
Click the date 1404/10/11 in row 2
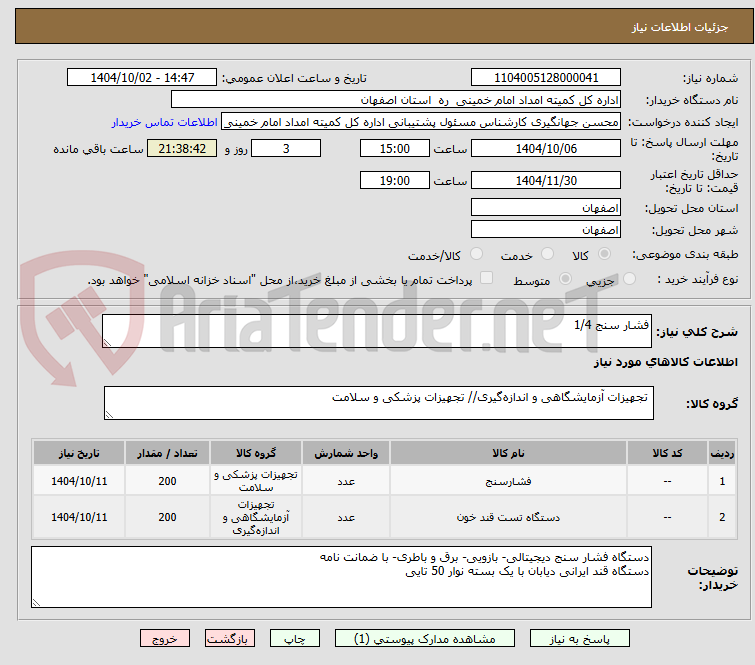pyautogui.click(x=79, y=517)
